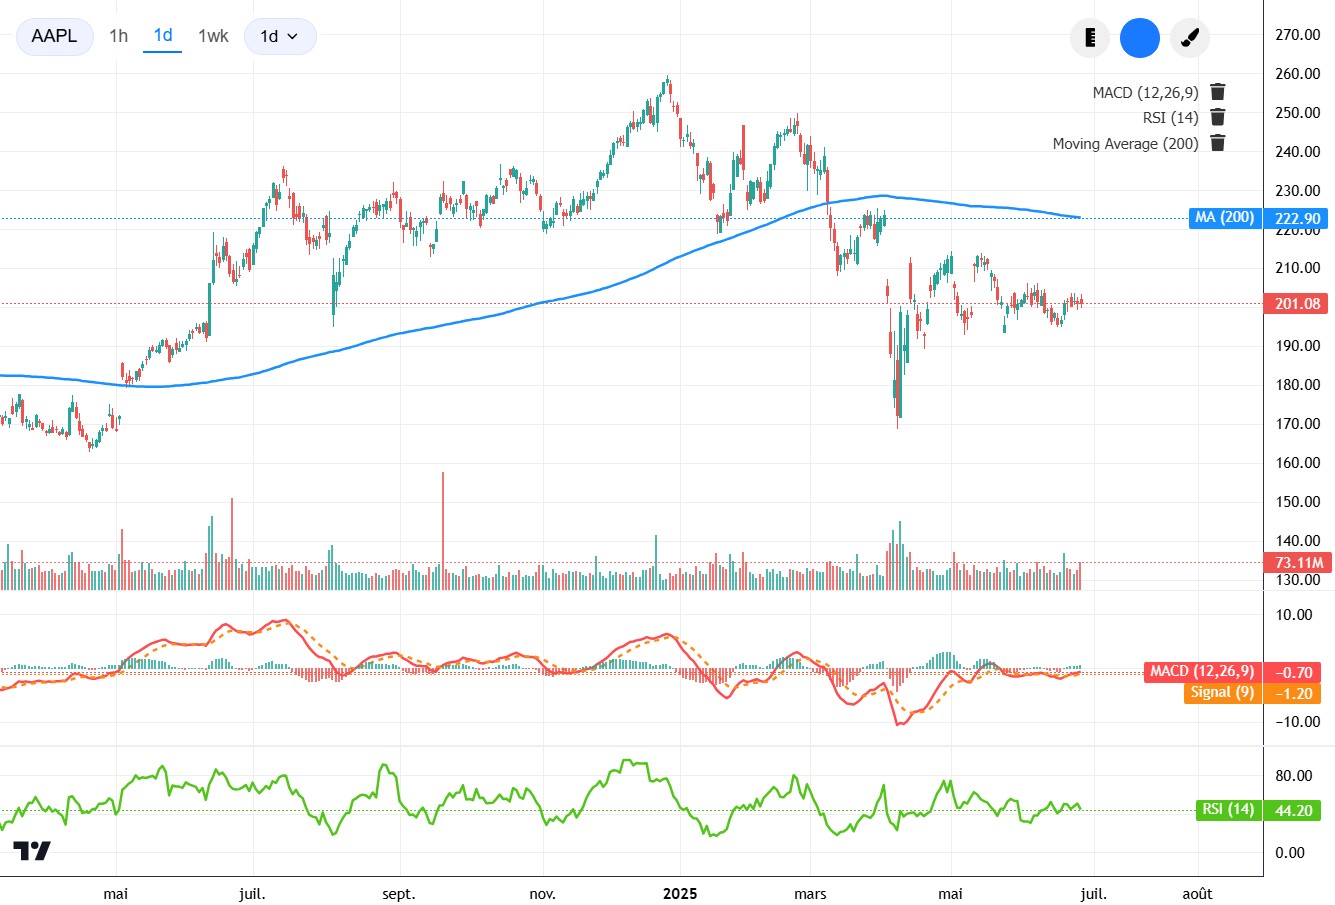
Task: Click the orange Signal (9) tag
Action: click(x=1222, y=693)
